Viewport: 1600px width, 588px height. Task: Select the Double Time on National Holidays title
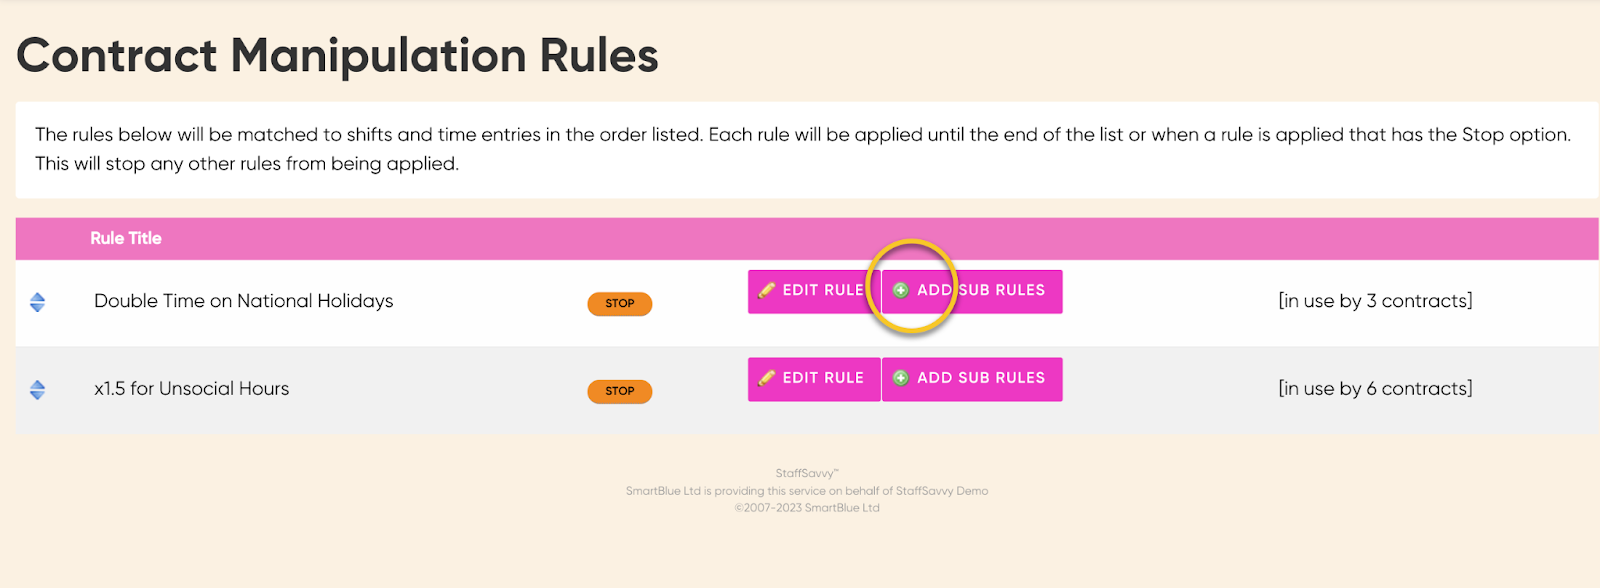coord(244,301)
